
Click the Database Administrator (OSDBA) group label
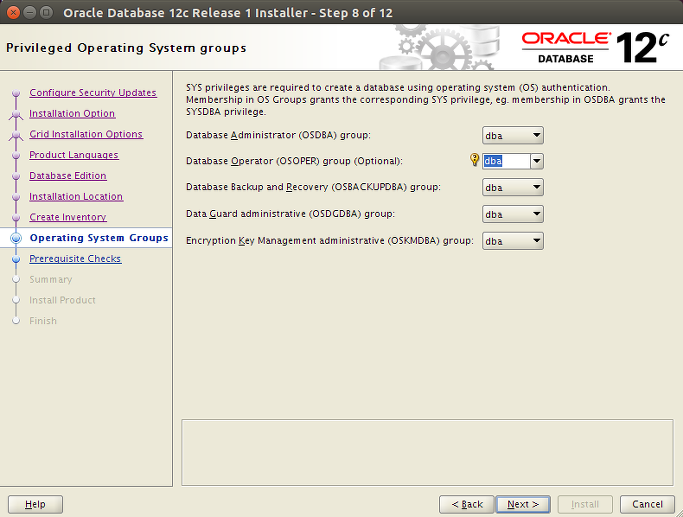click(x=278, y=135)
